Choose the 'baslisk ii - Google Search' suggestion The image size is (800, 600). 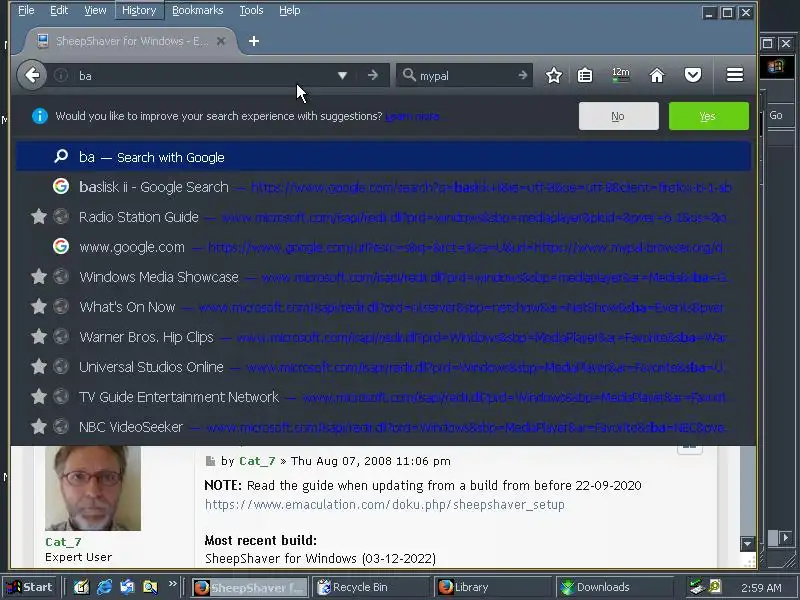click(383, 187)
